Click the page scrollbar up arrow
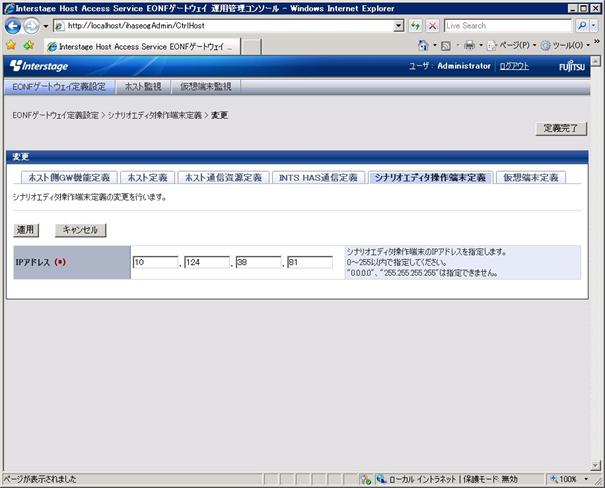Viewport: 605px width, 488px height. coord(596,61)
